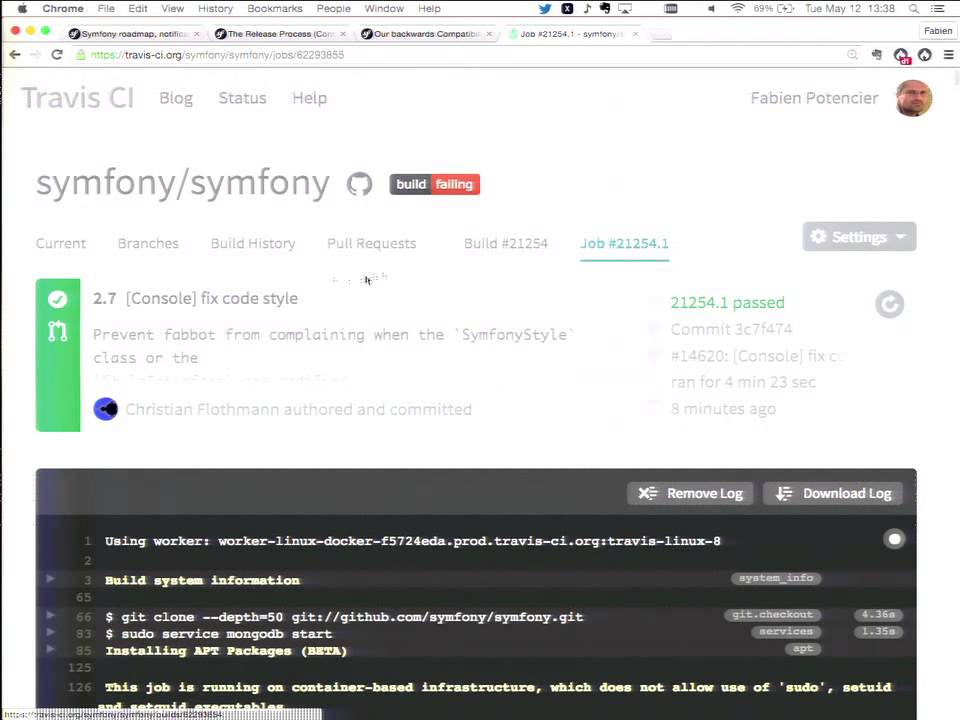Screen dimensions: 960x720
Task: Open the Bookmarks menu
Action: 275,9
